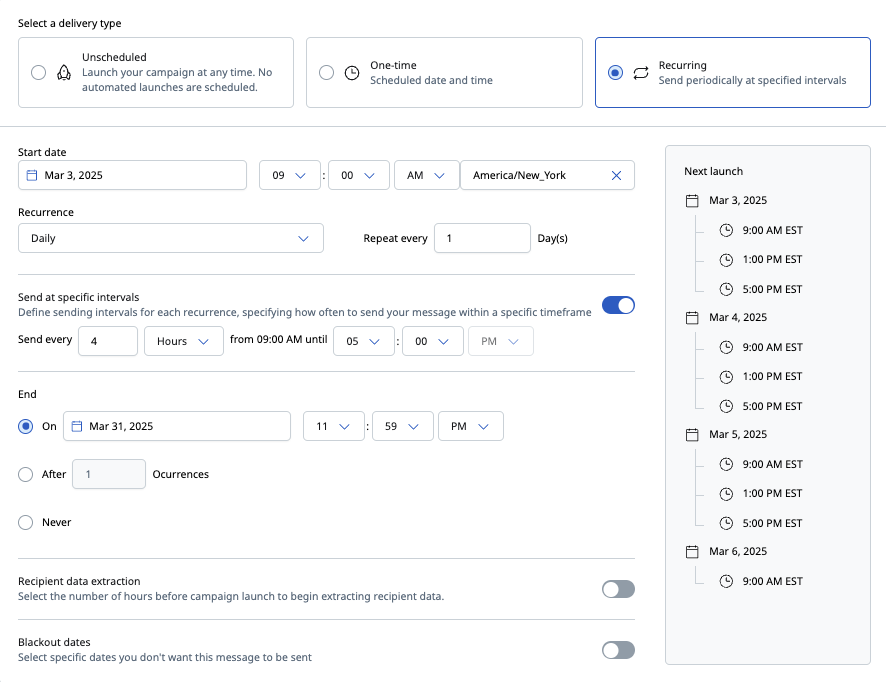The width and height of the screenshot is (886, 682).
Task: Open the Start date calendar icon
Action: [32, 175]
